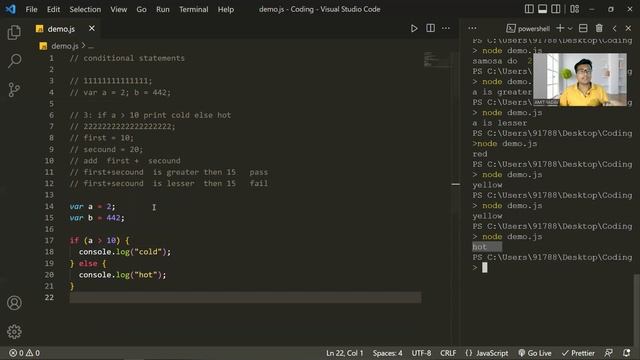Close the terminal panel

point(628,28)
